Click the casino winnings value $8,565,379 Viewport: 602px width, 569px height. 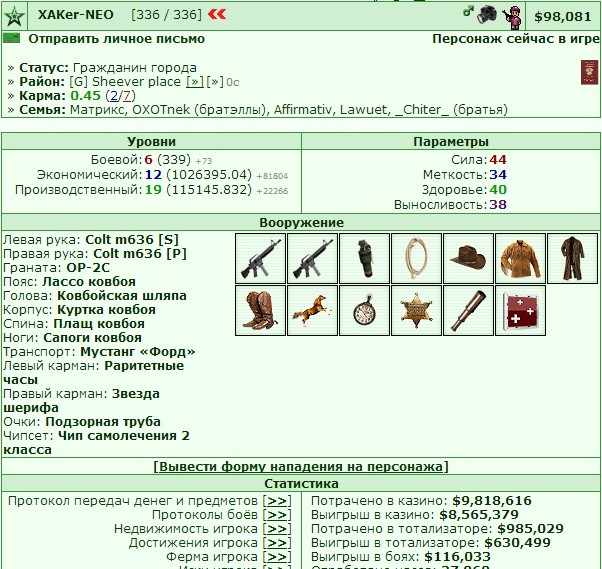[479, 514]
